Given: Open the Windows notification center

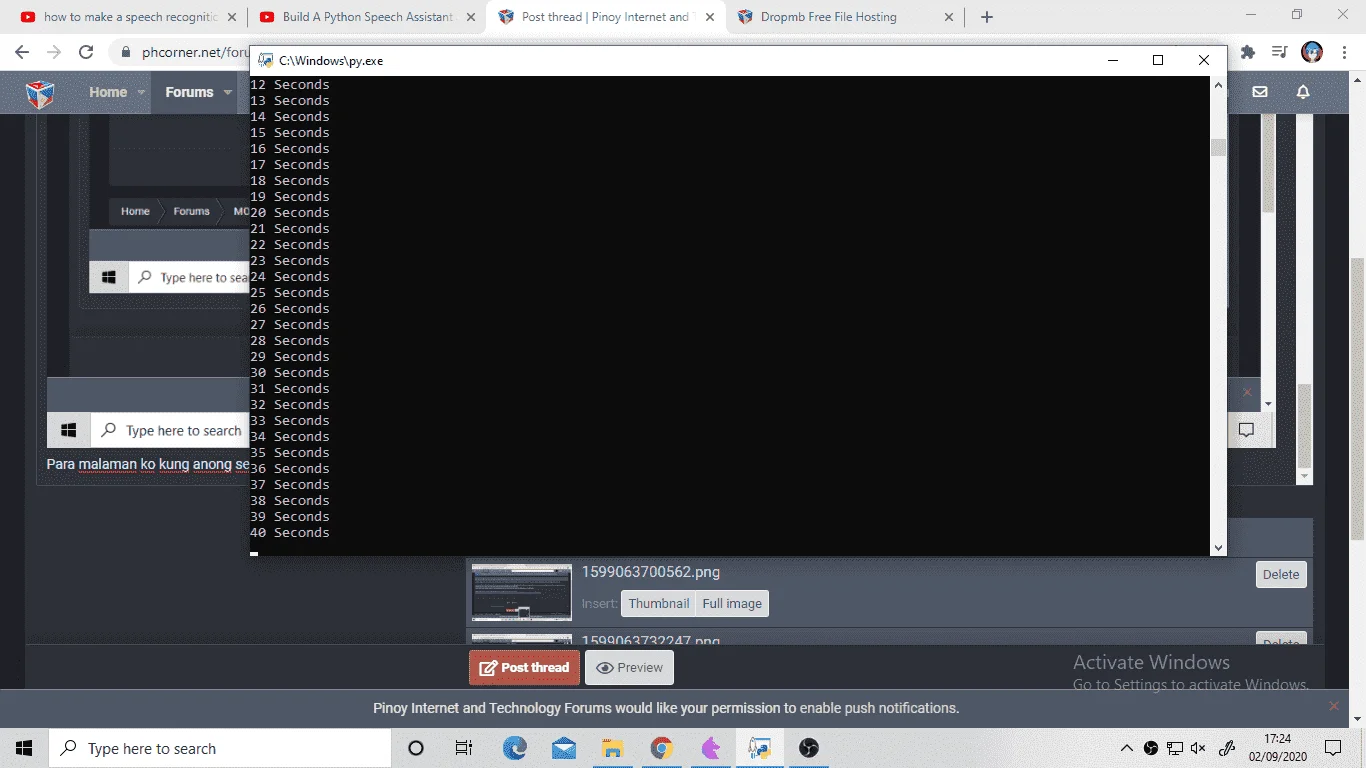Looking at the screenshot, I should [1333, 748].
